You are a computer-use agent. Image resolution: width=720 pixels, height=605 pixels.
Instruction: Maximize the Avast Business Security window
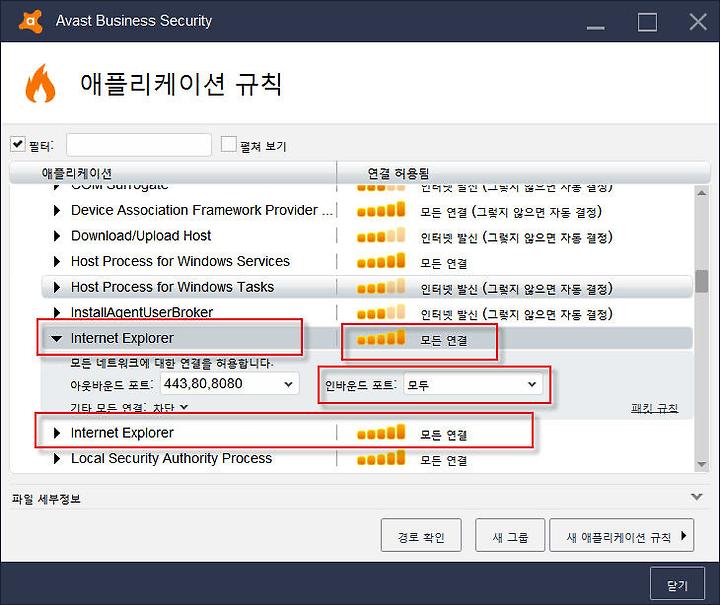tap(647, 22)
